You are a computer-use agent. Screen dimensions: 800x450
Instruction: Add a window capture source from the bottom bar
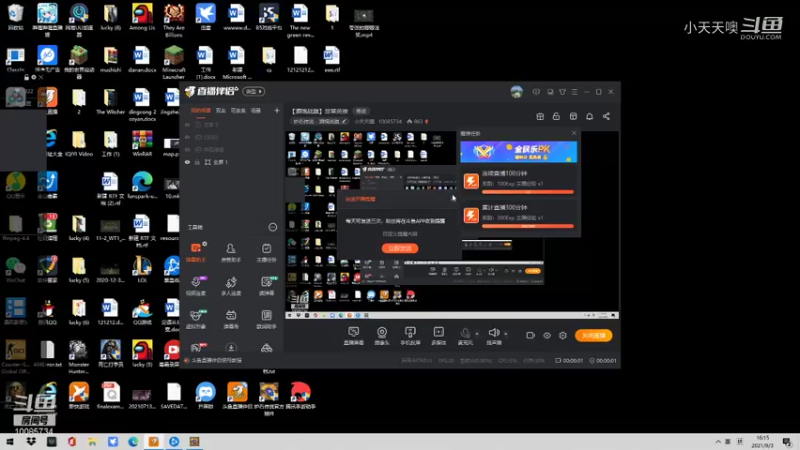pos(353,336)
